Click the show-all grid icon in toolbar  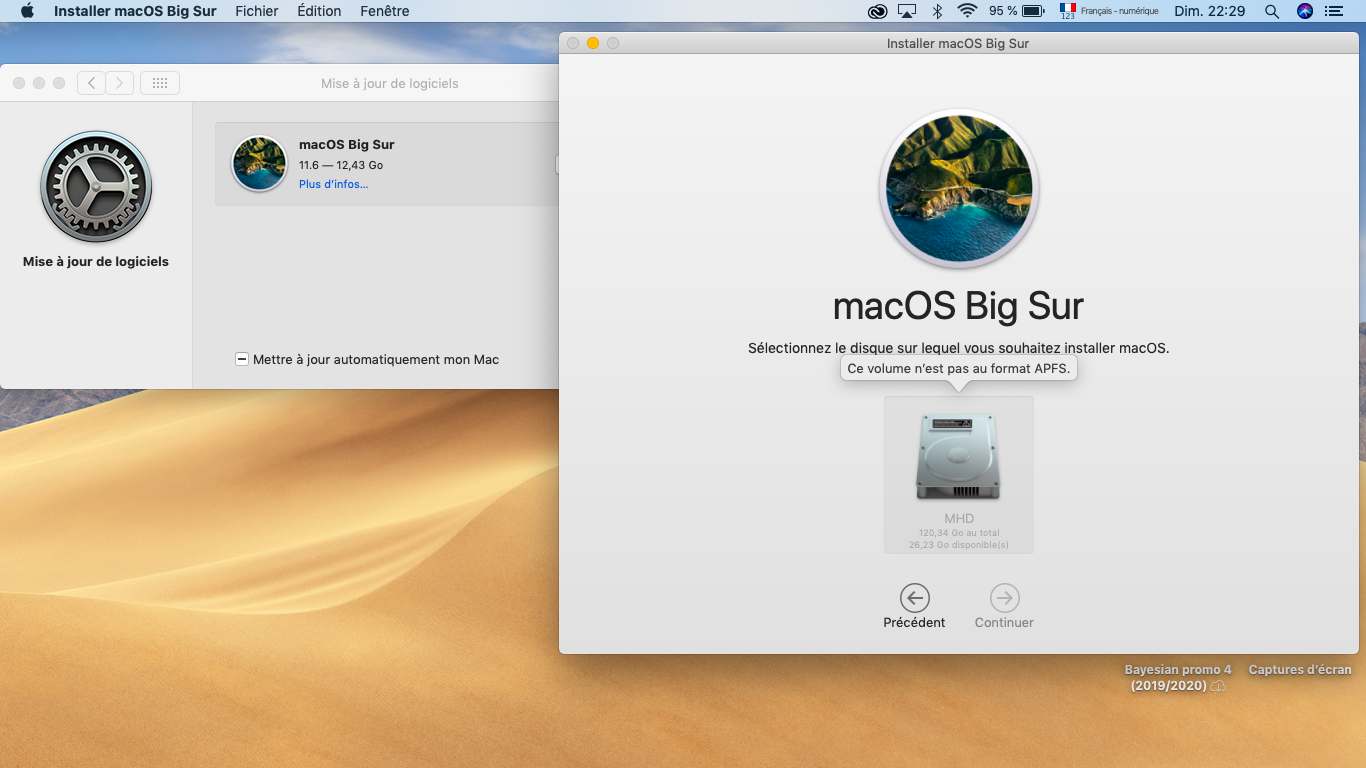[160, 83]
